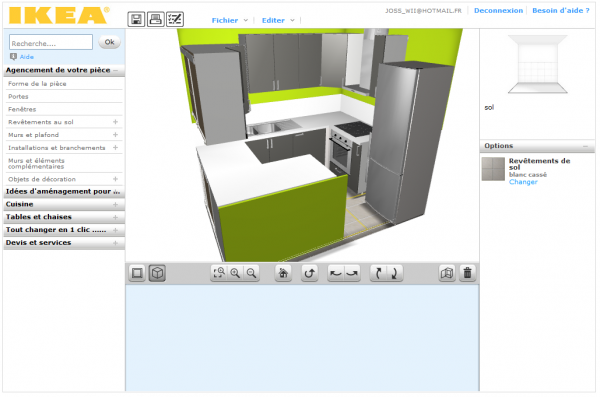The height and width of the screenshot is (397, 600).
Task: Click the Print icon in top toolbar
Action: coord(155,19)
